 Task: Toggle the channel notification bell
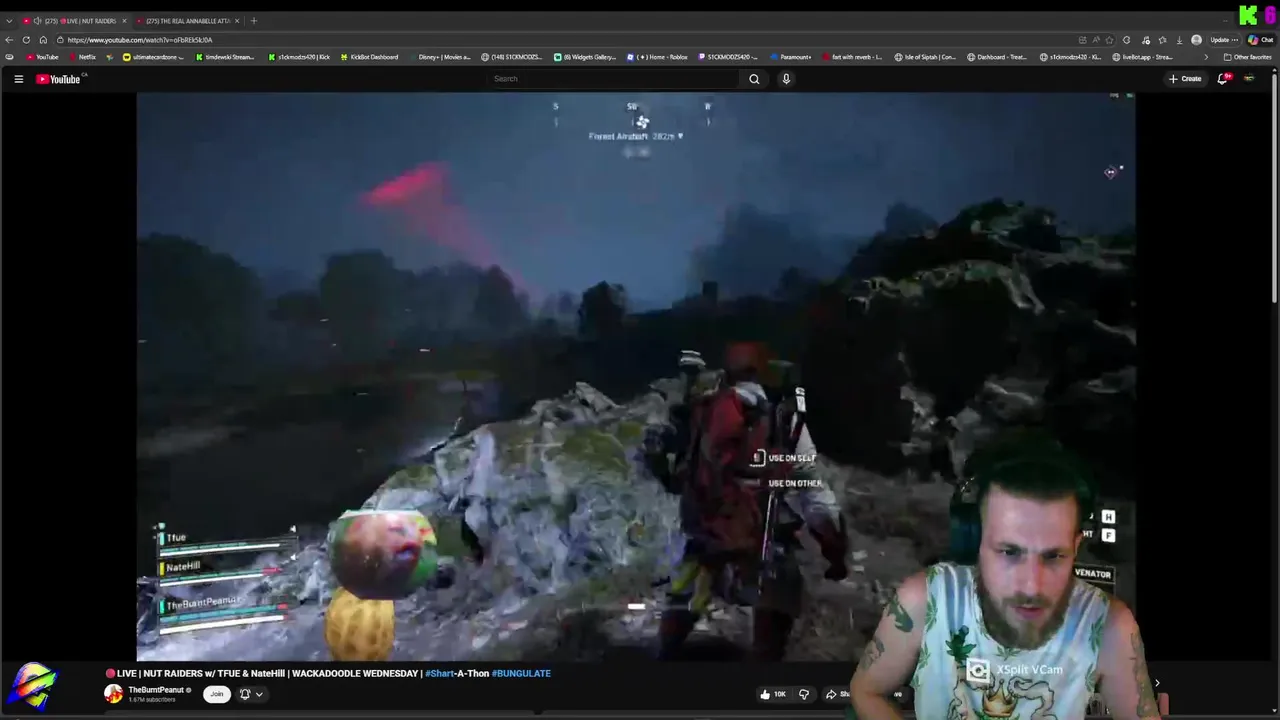pyautogui.click(x=245, y=694)
